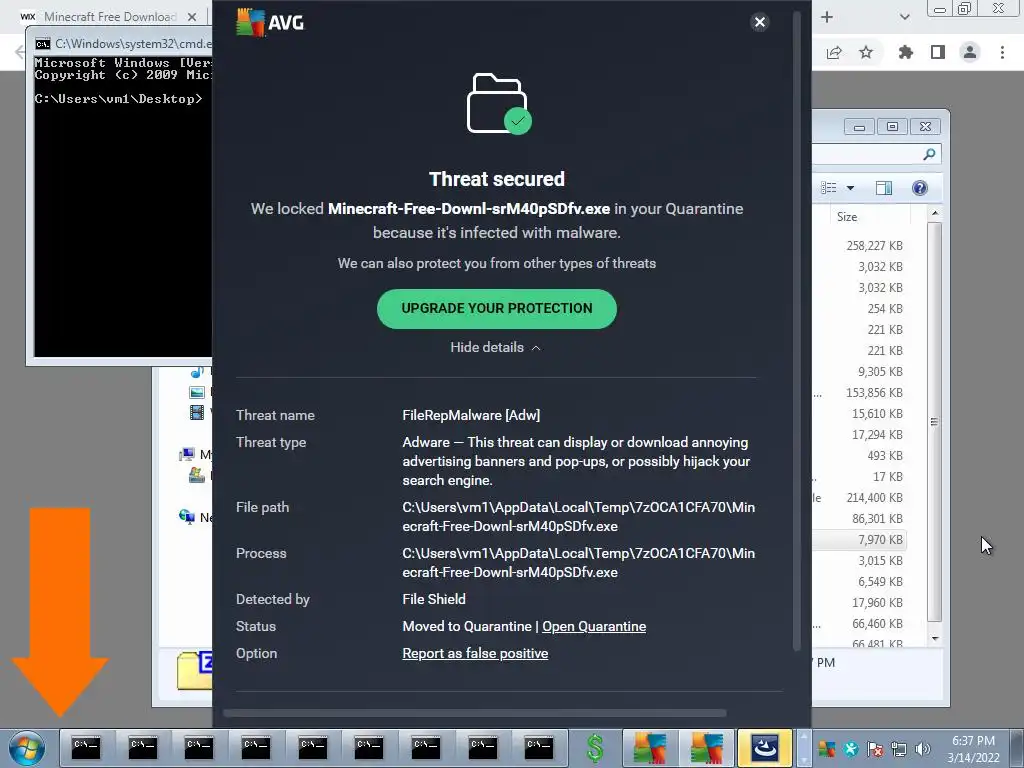Click the File path label
1024x768 pixels.
(262, 507)
